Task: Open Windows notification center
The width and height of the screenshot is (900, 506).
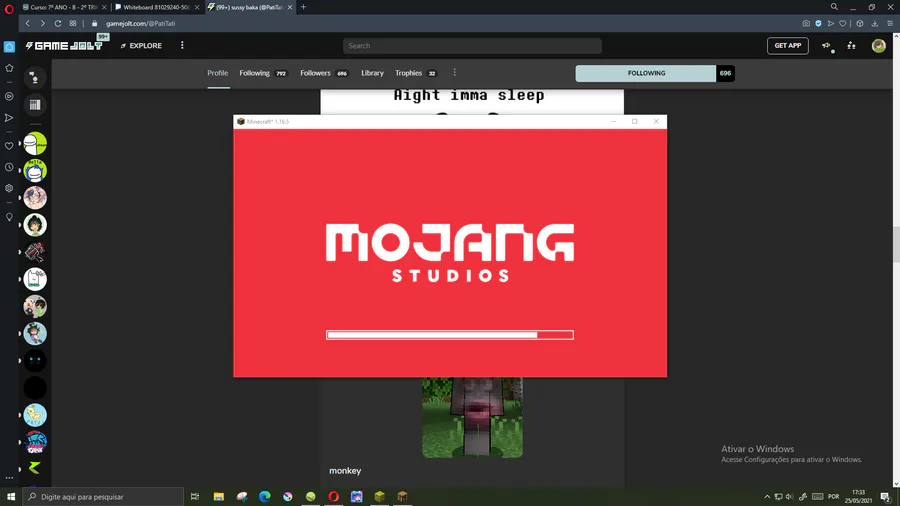Action: 886,497
